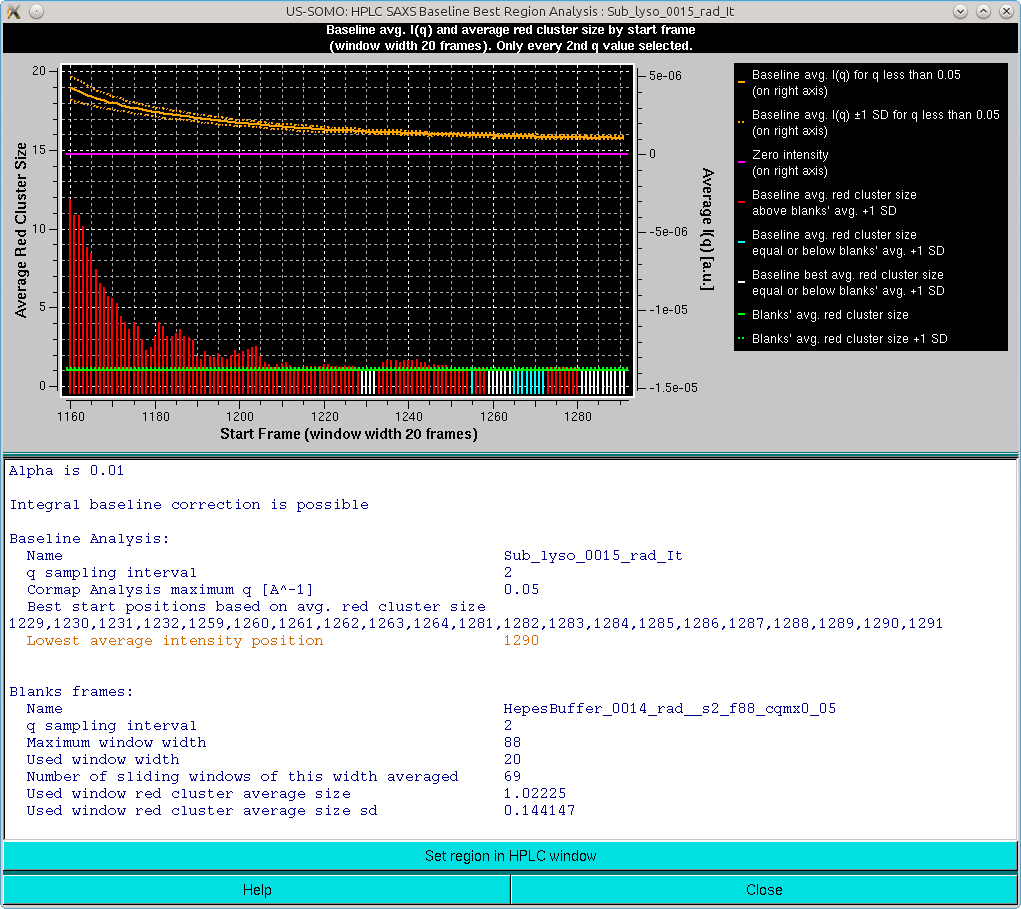Toggle the sticky window circle in the titlebar
The width and height of the screenshot is (1021, 909).
pos(37,11)
